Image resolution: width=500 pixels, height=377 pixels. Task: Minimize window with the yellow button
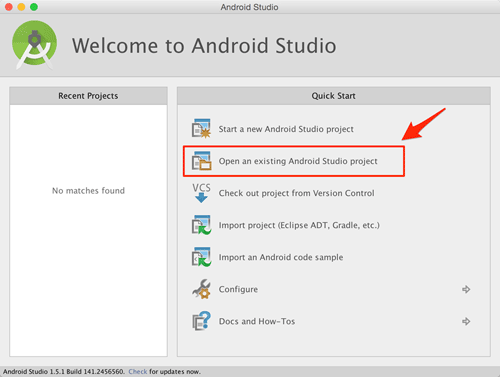pyautogui.click(x=21, y=7)
